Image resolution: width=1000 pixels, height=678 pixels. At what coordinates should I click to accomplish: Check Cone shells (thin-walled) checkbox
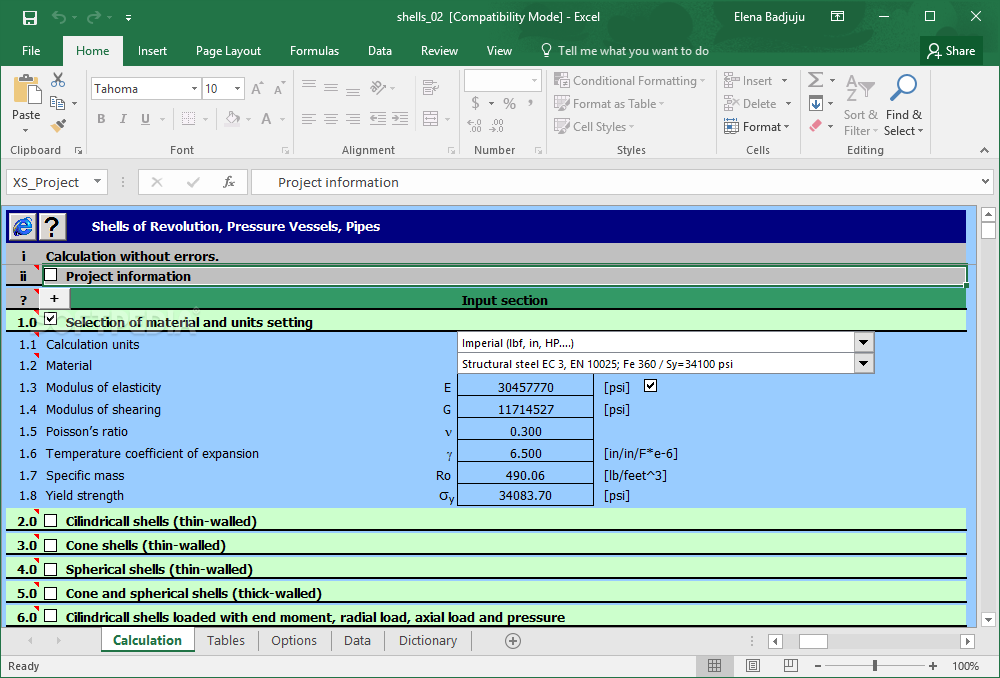point(51,545)
